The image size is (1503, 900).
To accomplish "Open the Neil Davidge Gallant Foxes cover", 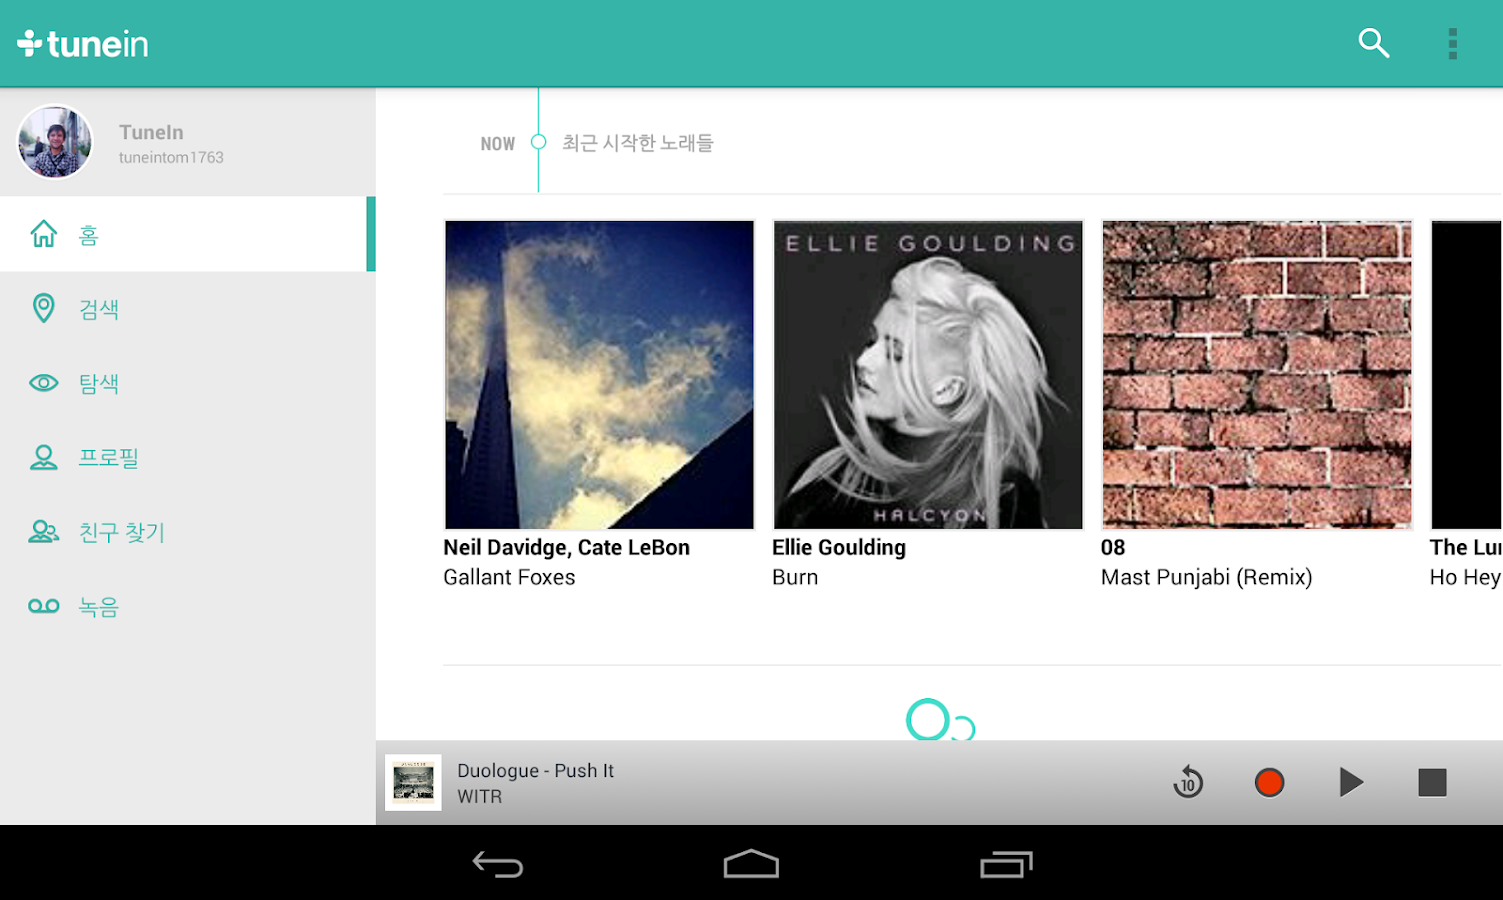I will click(598, 374).
